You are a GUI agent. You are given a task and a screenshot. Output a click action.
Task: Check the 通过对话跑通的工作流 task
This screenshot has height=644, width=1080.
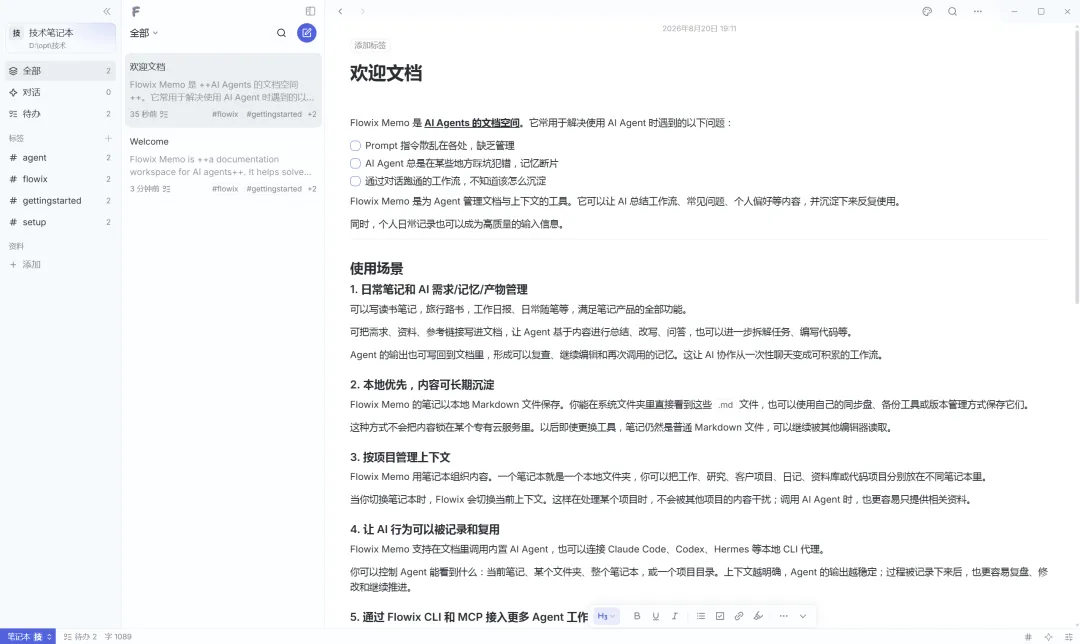coord(355,181)
